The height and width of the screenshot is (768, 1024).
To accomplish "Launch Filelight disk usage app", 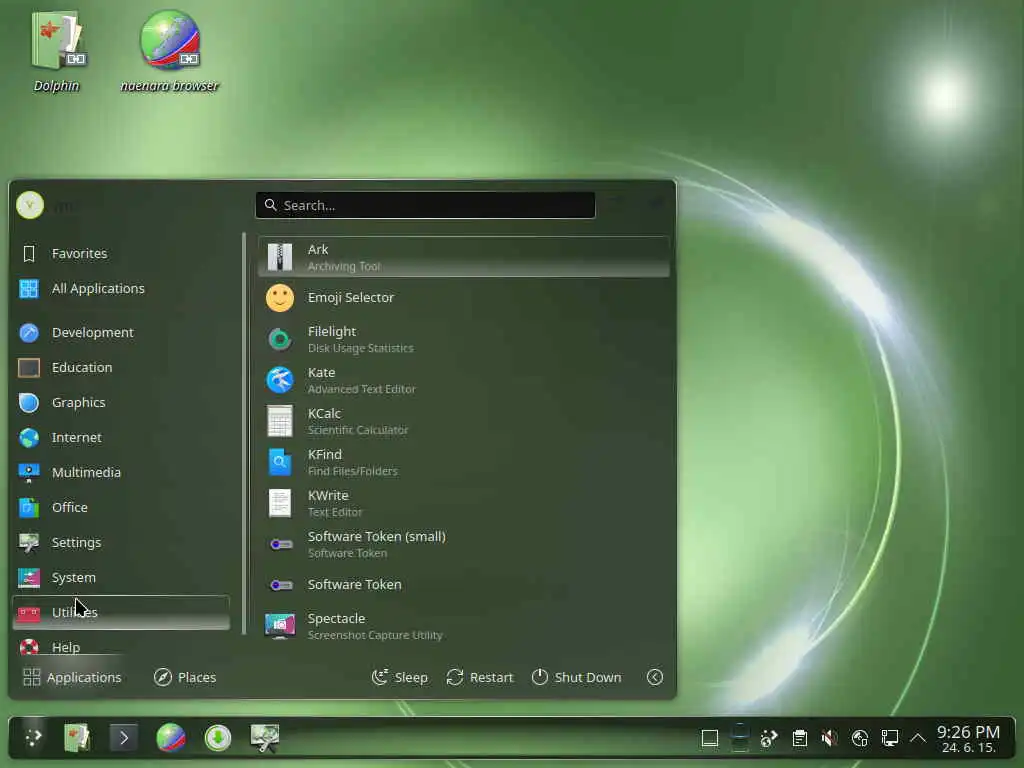I will (464, 339).
